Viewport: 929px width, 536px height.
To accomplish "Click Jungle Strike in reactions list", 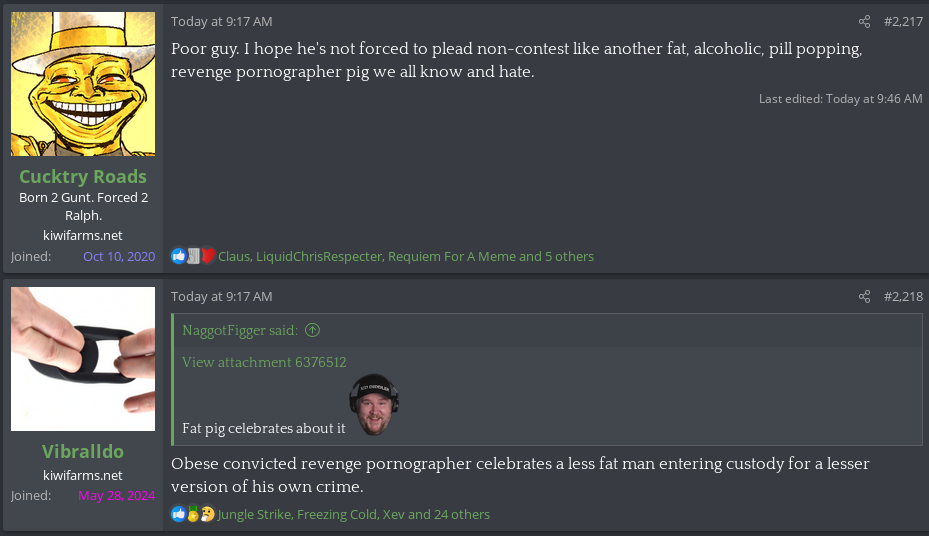I will (x=253, y=514).
